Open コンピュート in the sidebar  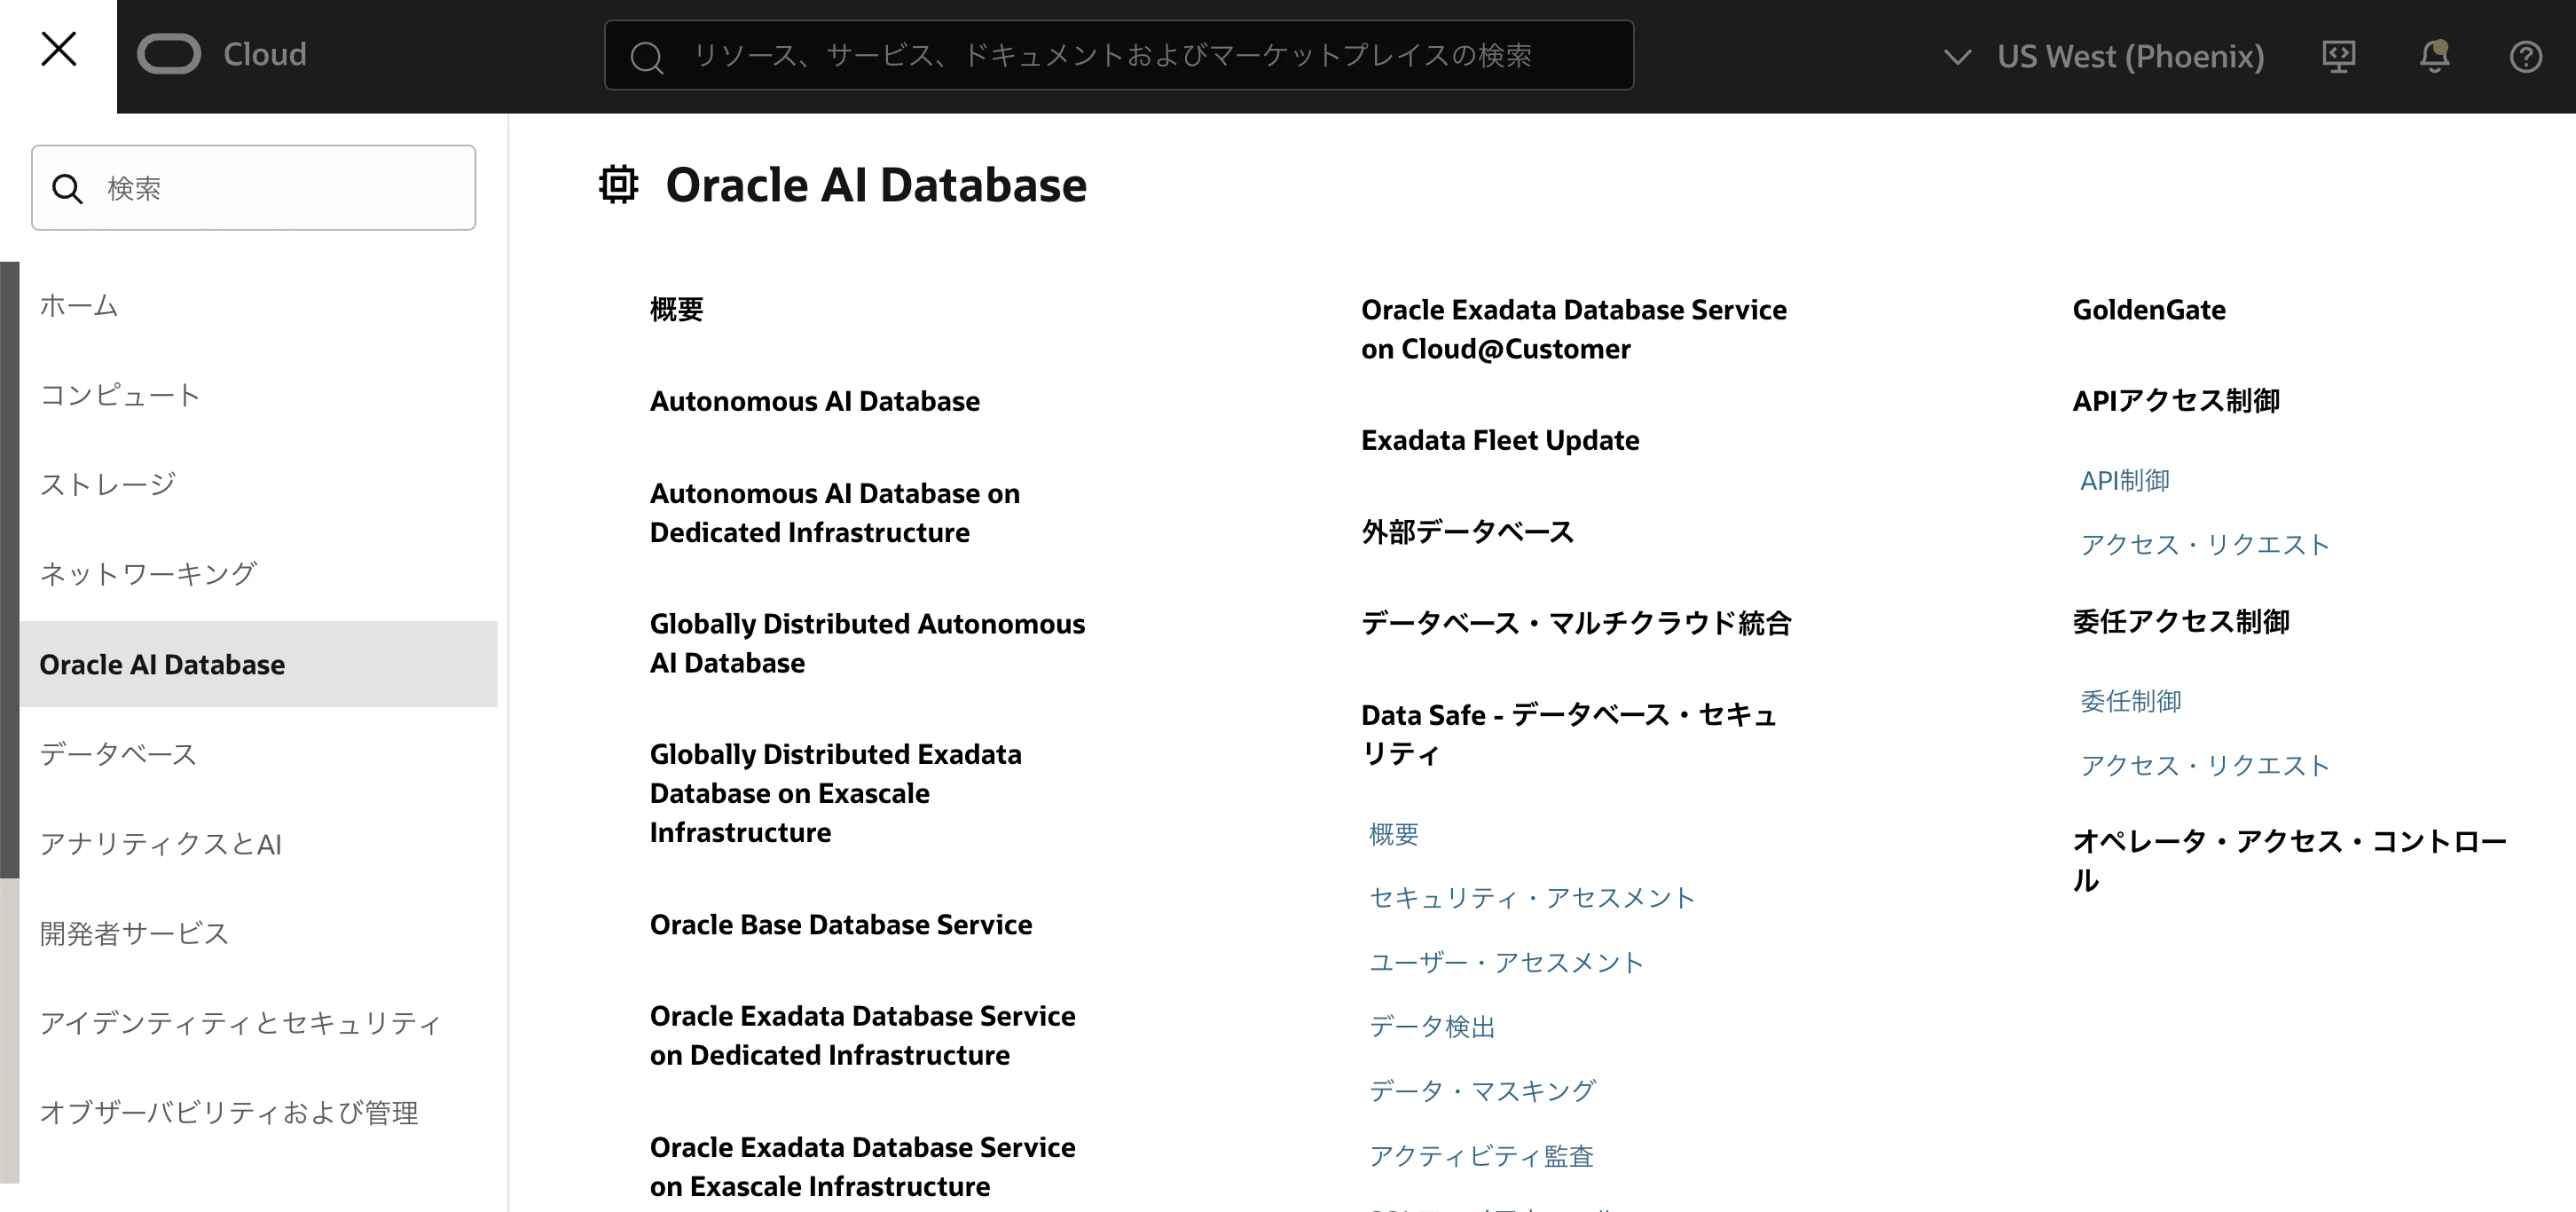pyautogui.click(x=120, y=395)
